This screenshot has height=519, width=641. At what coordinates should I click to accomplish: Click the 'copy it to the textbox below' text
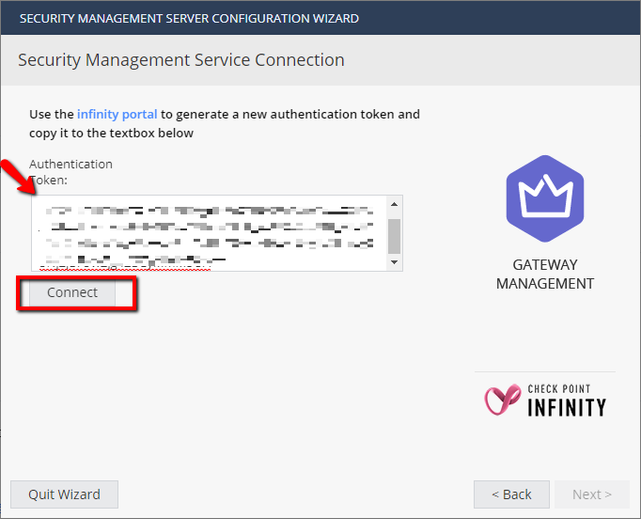point(111,133)
